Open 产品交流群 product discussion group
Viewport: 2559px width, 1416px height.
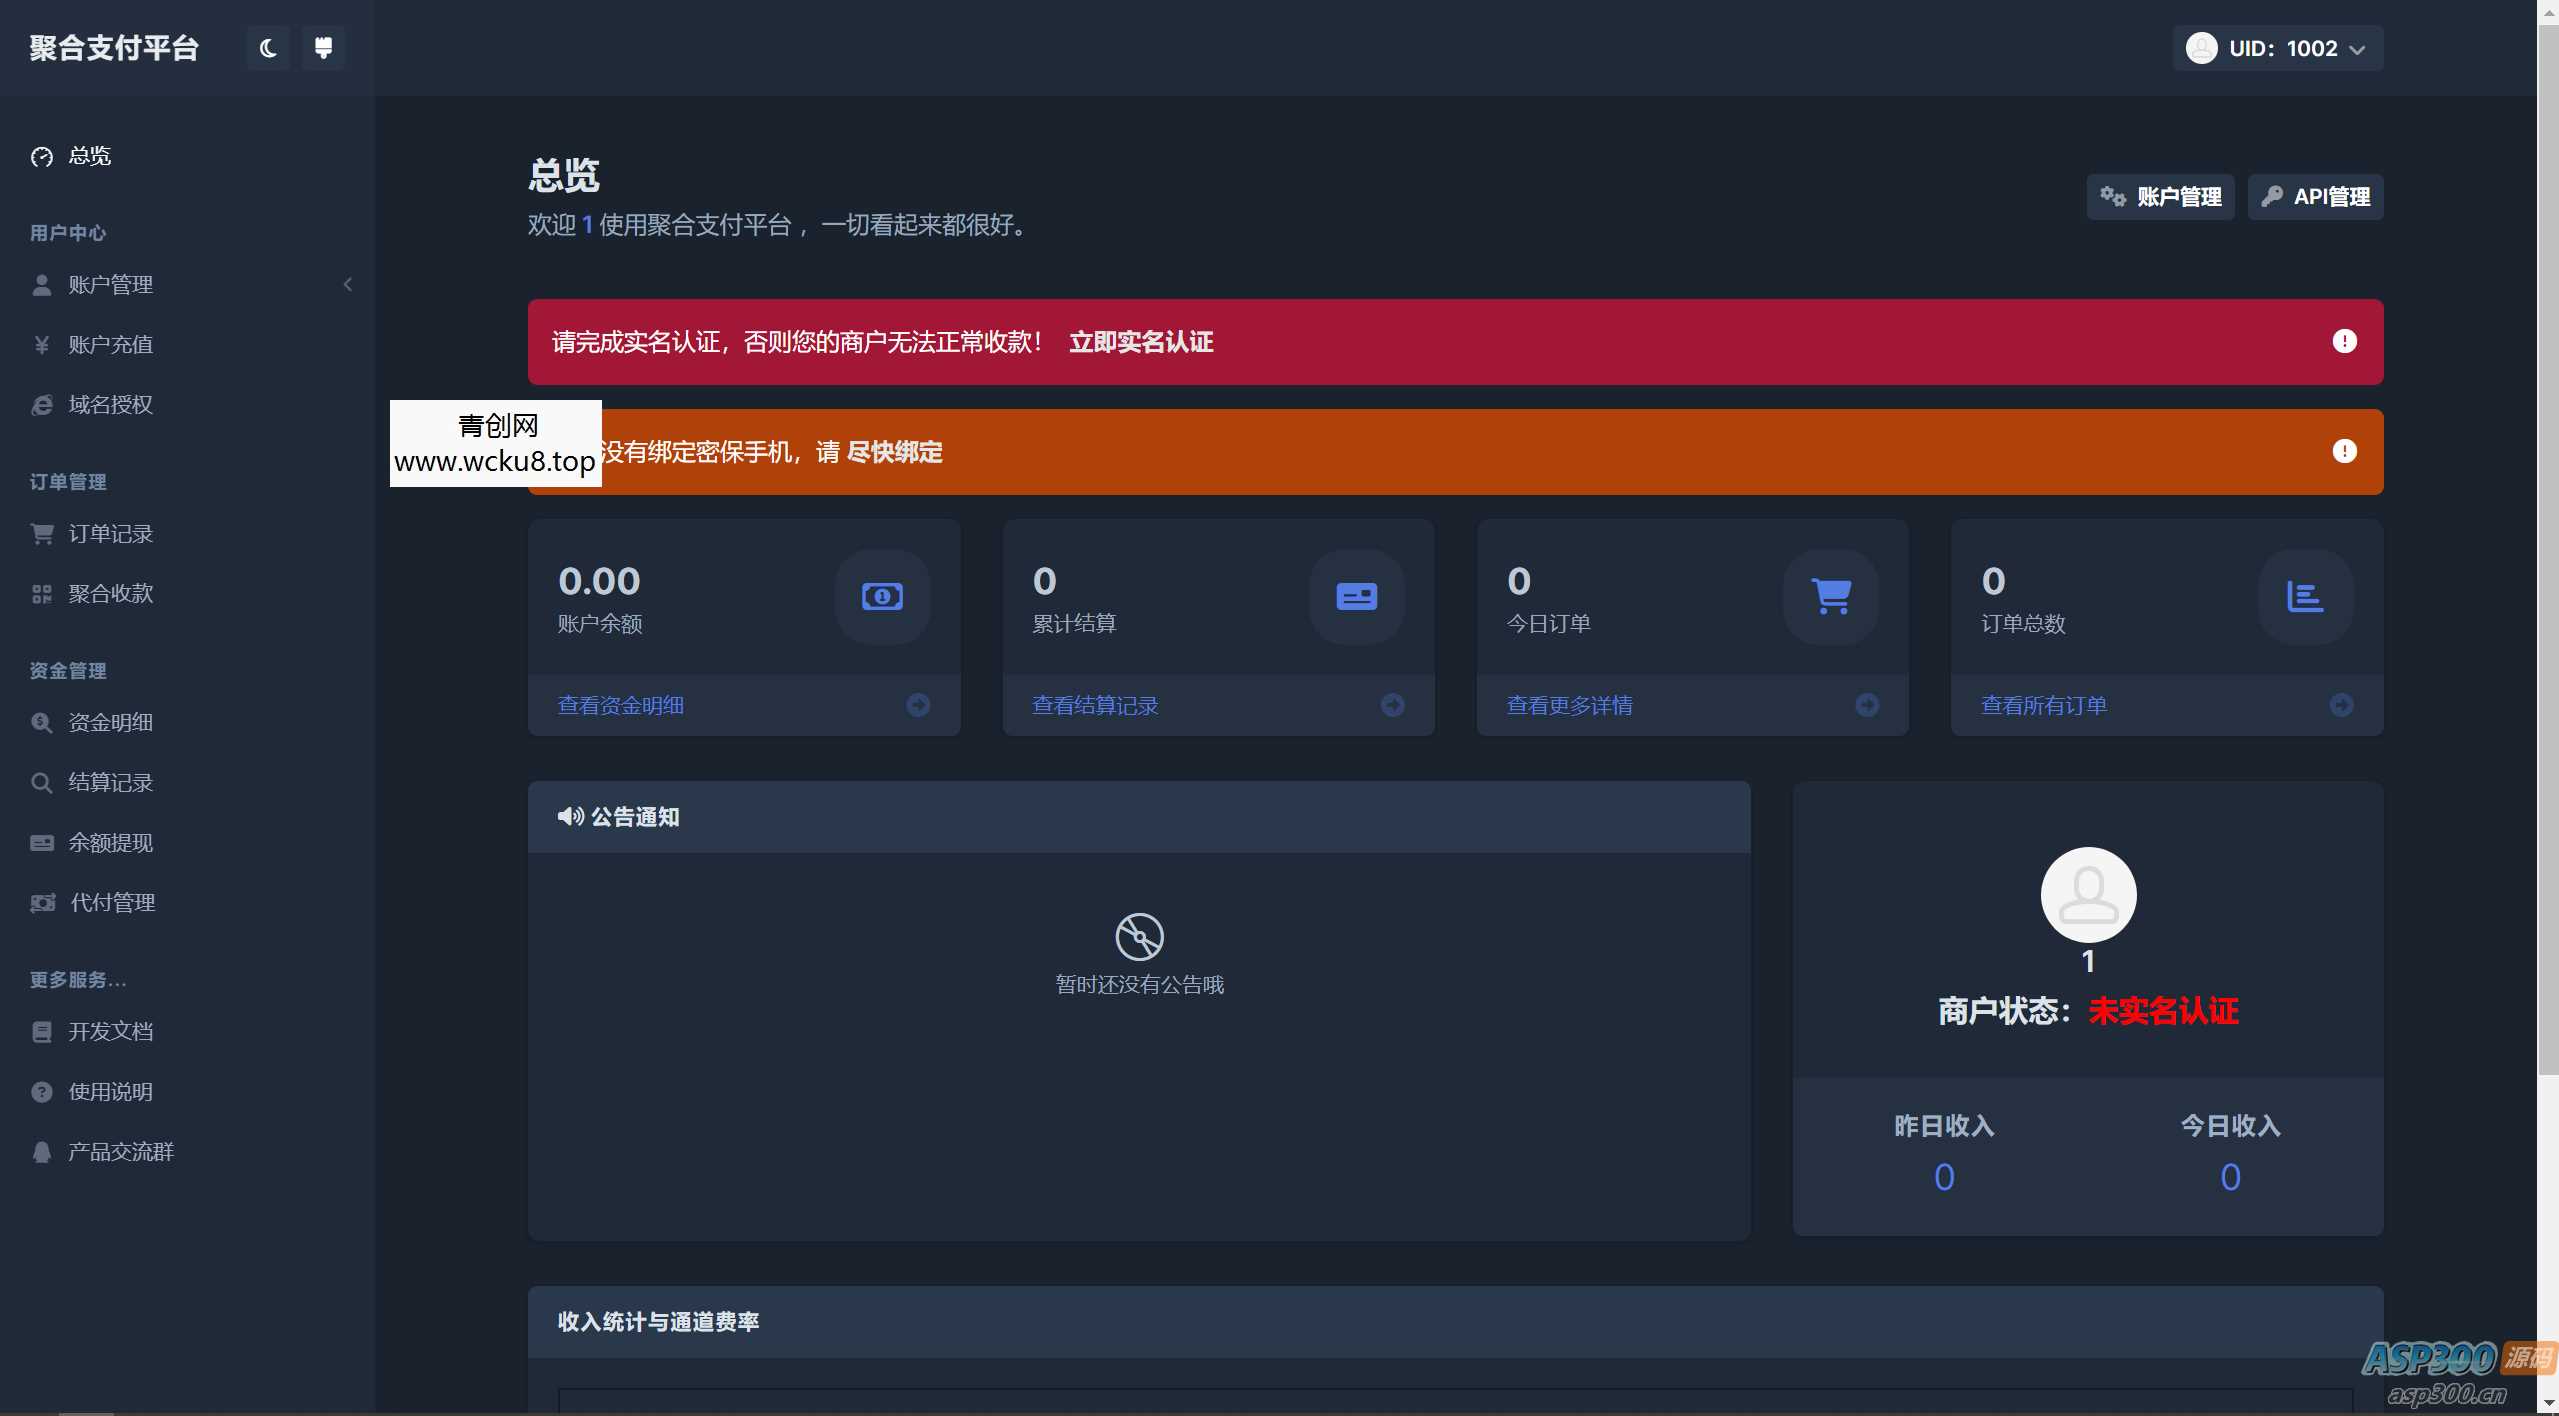pos(122,1151)
